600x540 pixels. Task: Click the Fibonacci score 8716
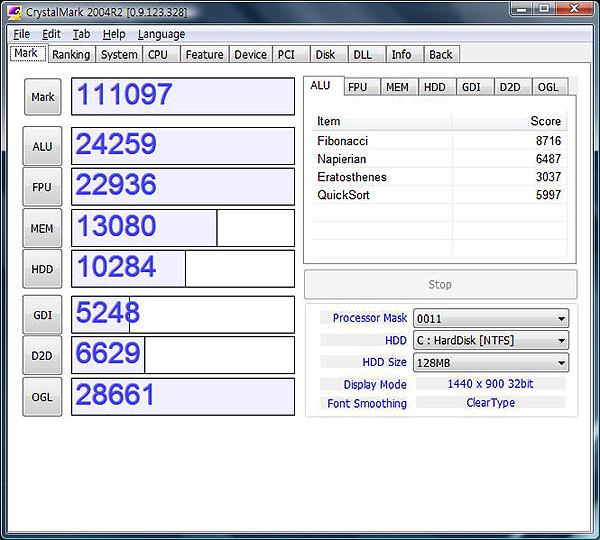coord(548,140)
